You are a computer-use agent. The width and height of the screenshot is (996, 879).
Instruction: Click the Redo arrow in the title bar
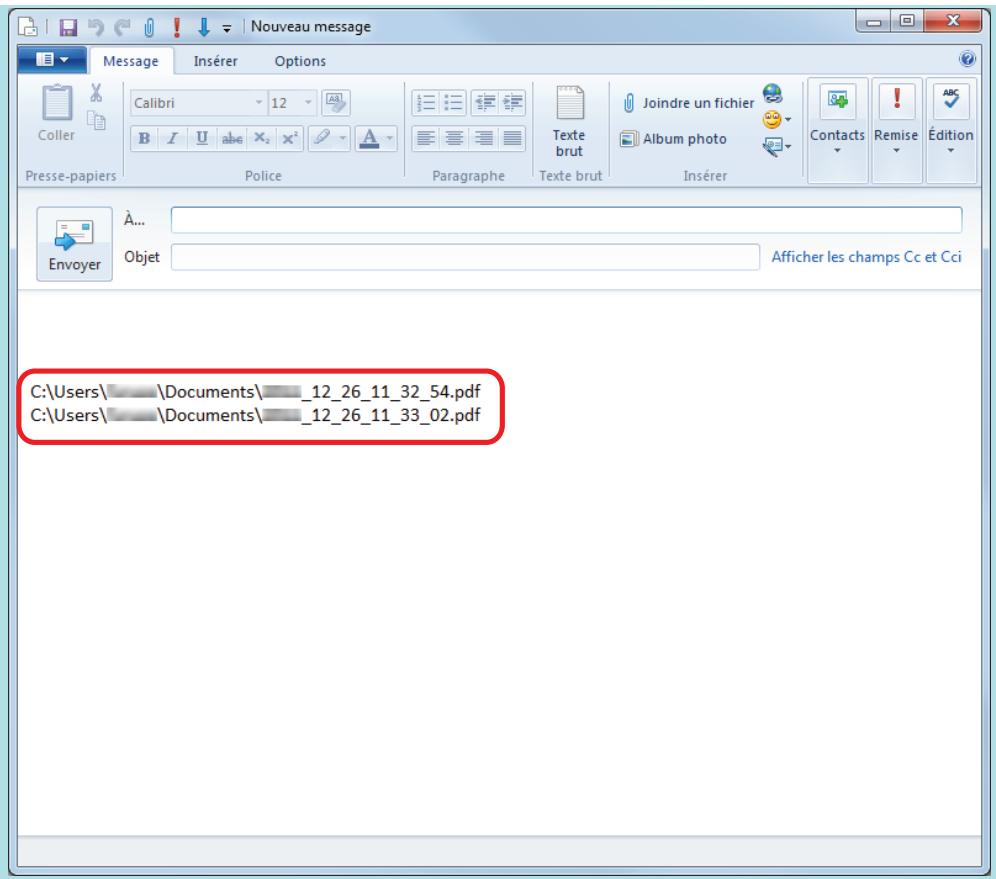[122, 27]
